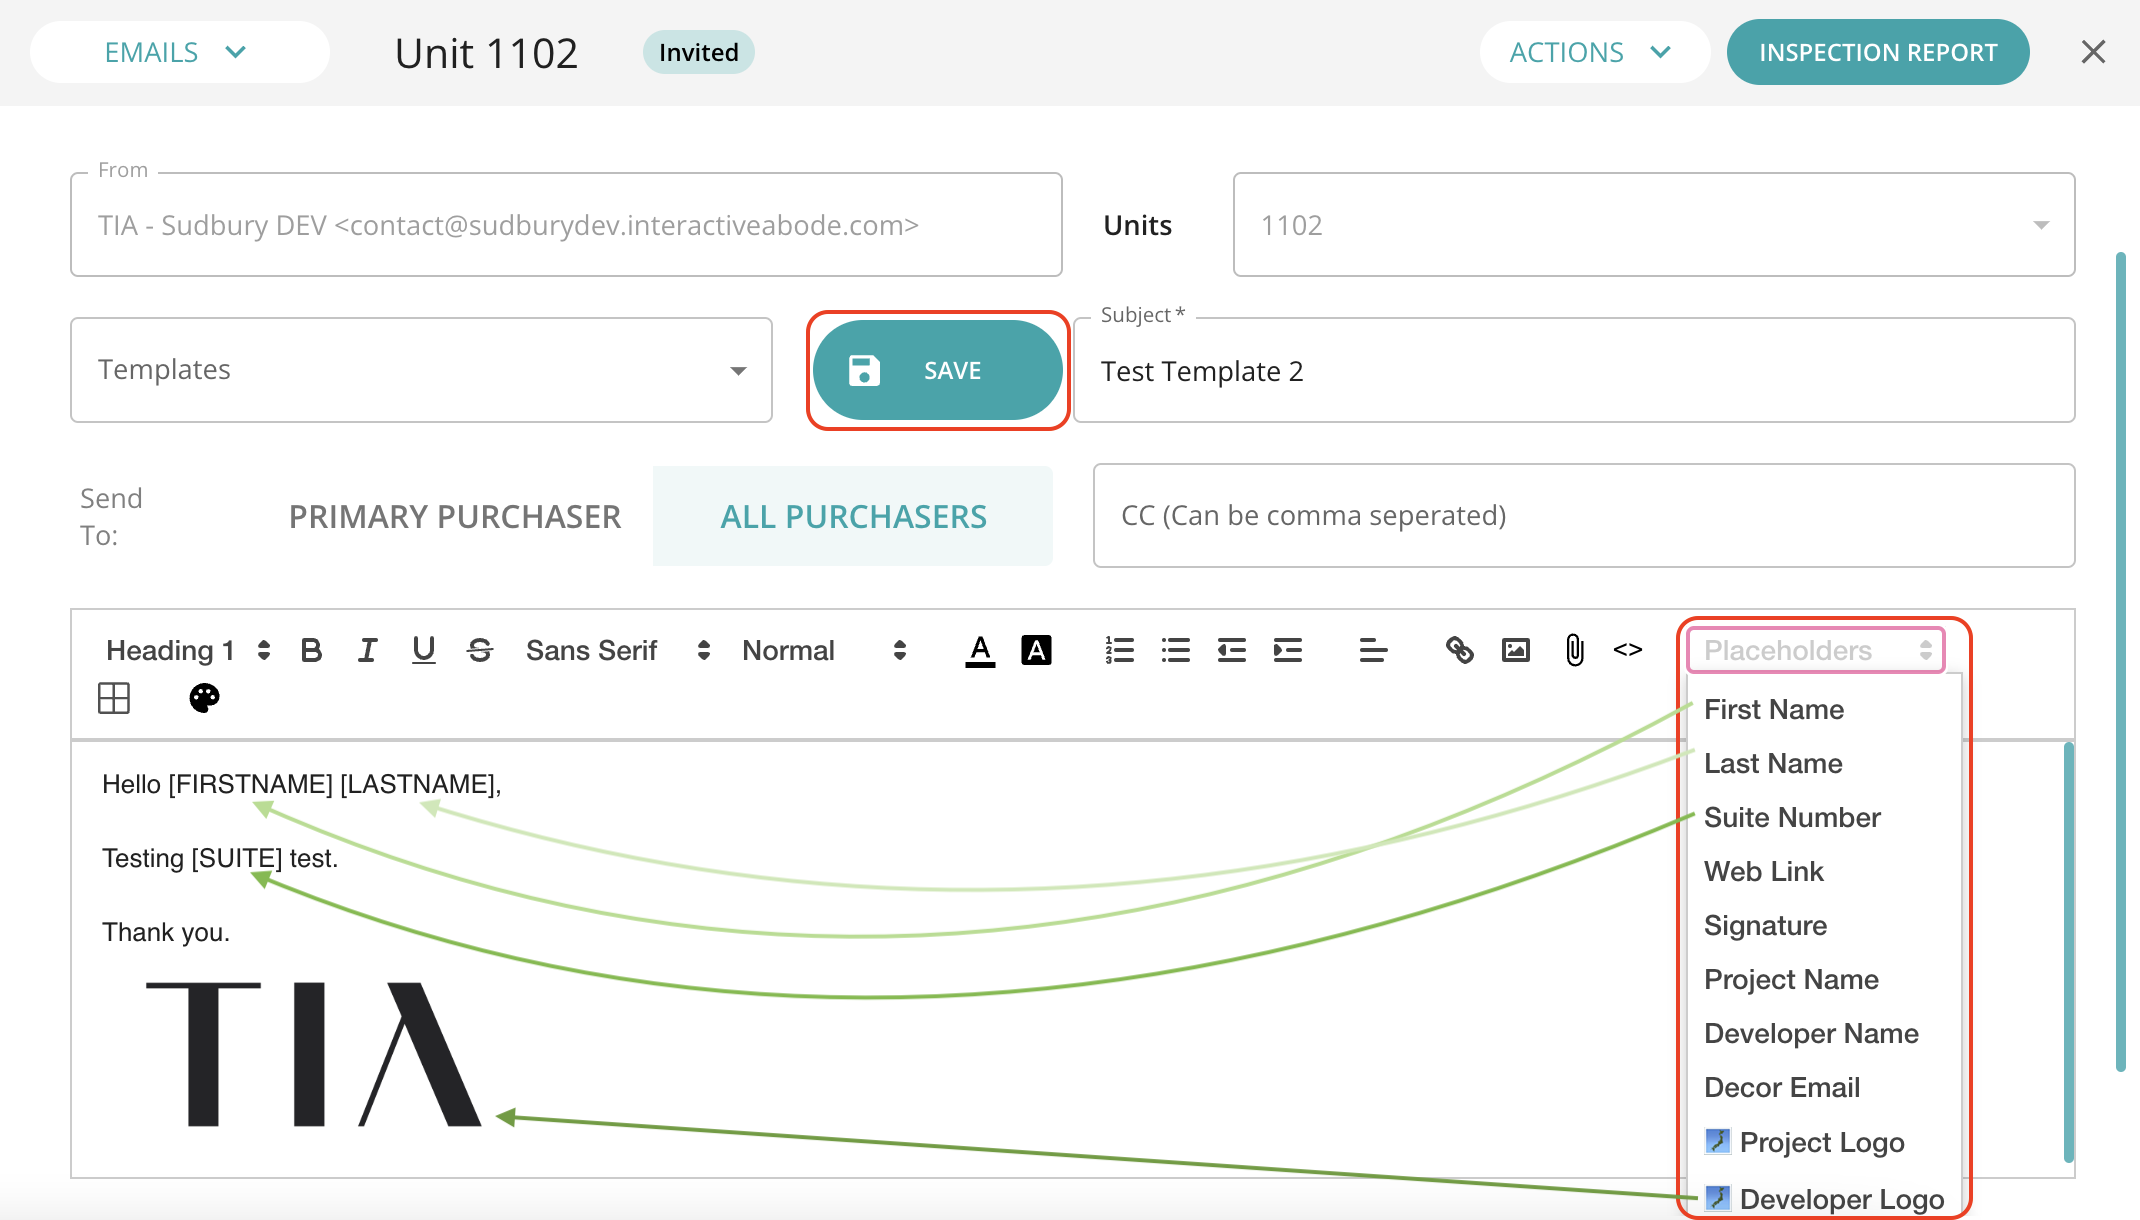
Task: Choose Signature placeholder
Action: point(1765,926)
